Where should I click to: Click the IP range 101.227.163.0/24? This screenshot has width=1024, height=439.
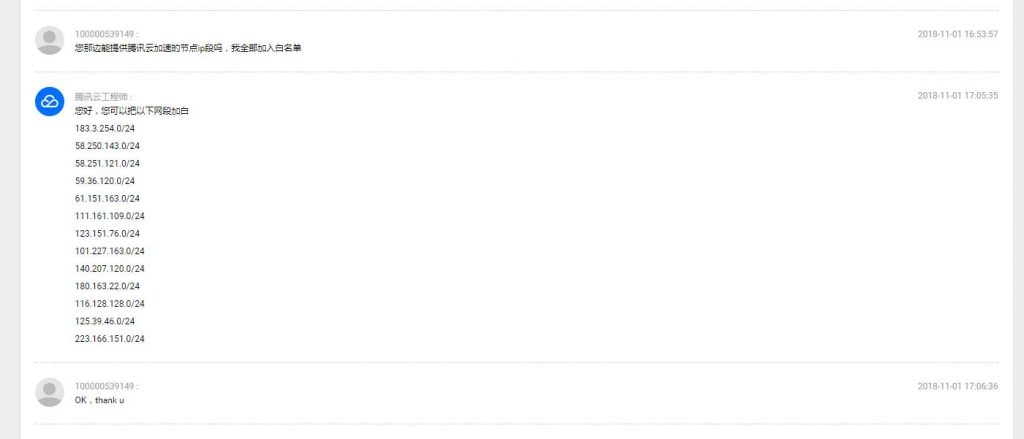[x=110, y=251]
